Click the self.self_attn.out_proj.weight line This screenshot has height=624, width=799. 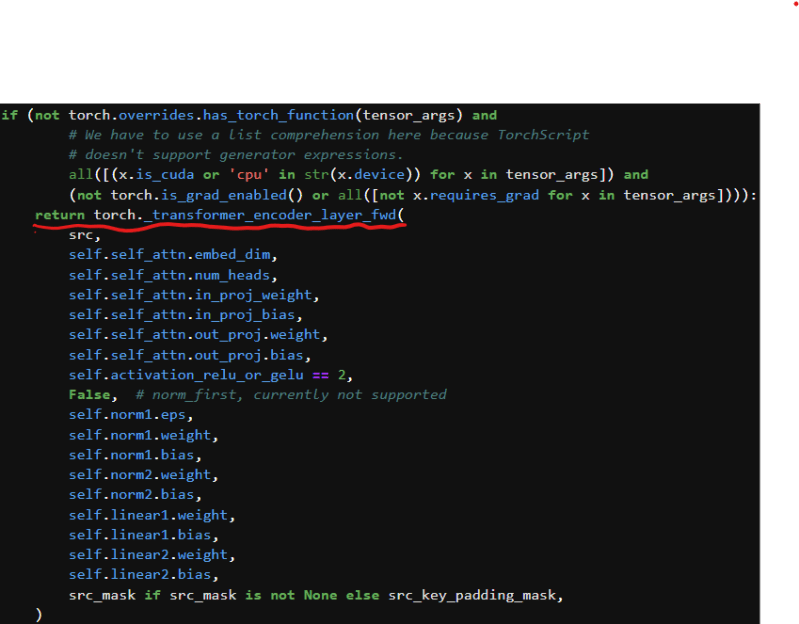point(198,335)
